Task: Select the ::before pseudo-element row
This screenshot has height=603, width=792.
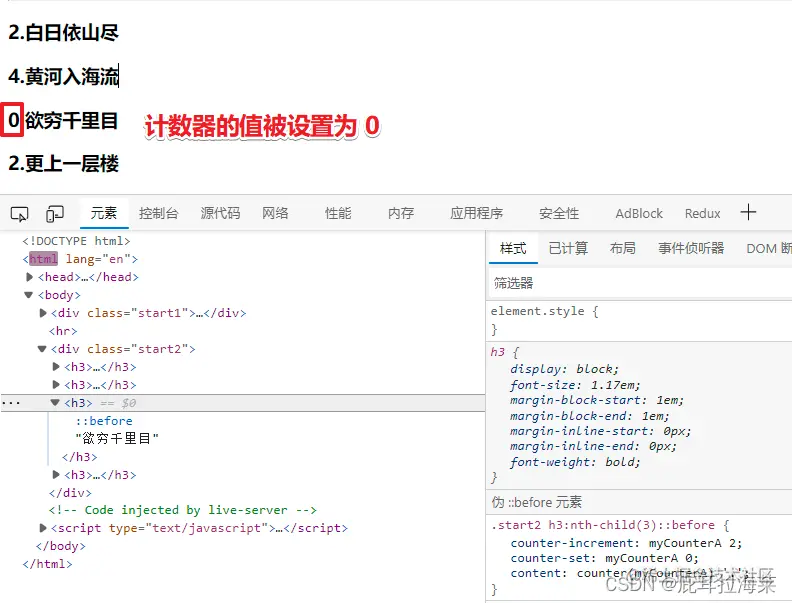Action: pyautogui.click(x=104, y=421)
